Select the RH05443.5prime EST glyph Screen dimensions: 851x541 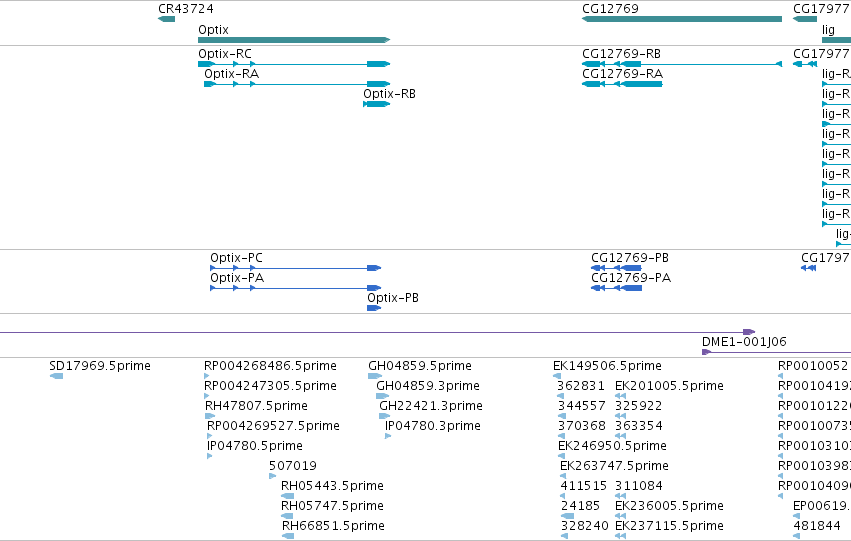(x=288, y=496)
